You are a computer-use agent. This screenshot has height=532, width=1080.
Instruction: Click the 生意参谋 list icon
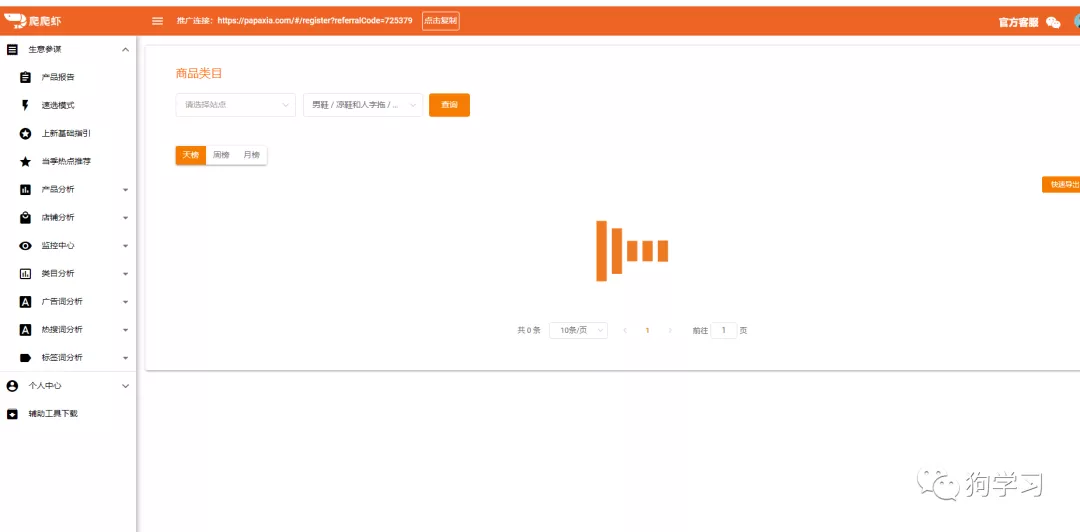(12, 49)
